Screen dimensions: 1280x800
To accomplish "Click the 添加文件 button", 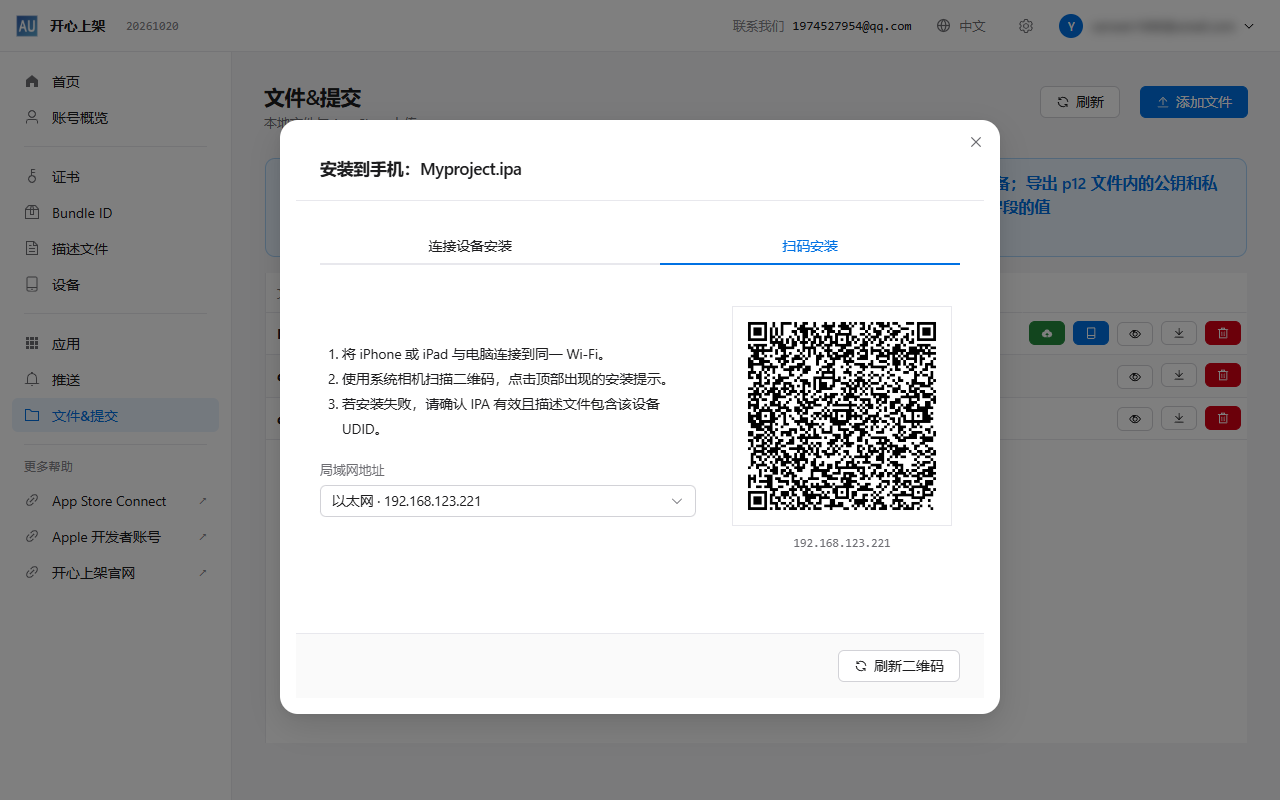I will (x=1194, y=102).
